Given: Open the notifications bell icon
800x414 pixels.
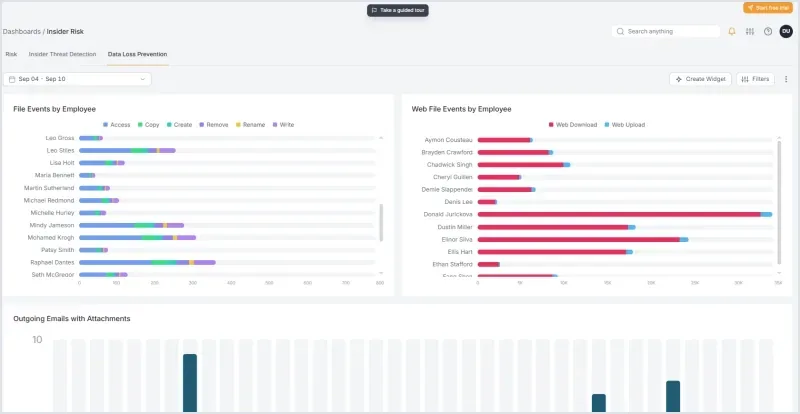Looking at the screenshot, I should tap(732, 31).
